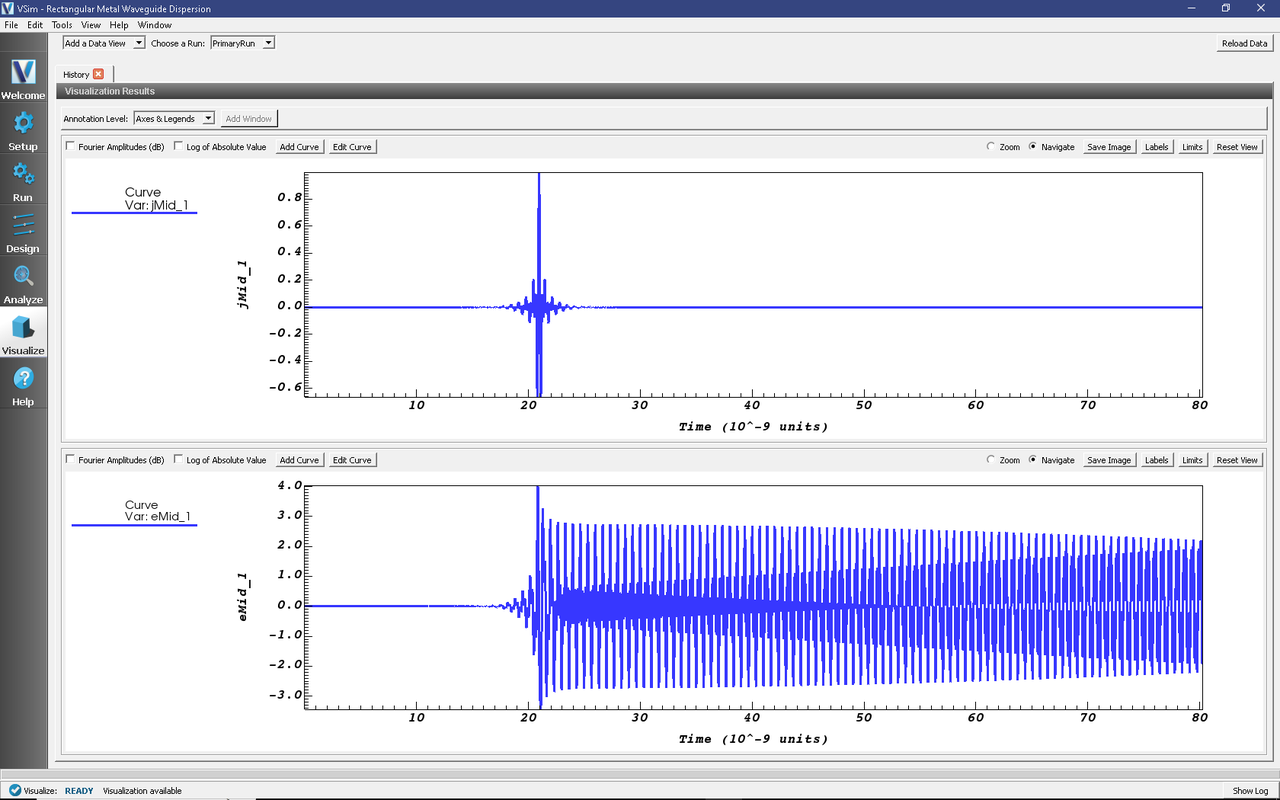Open the View menu
Viewport: 1280px width, 800px height.
pyautogui.click(x=90, y=24)
